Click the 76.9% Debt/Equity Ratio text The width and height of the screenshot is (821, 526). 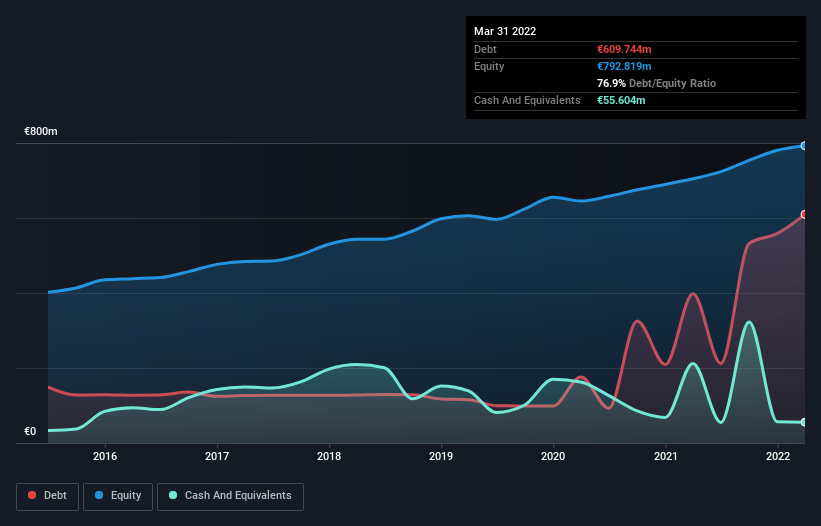656,83
